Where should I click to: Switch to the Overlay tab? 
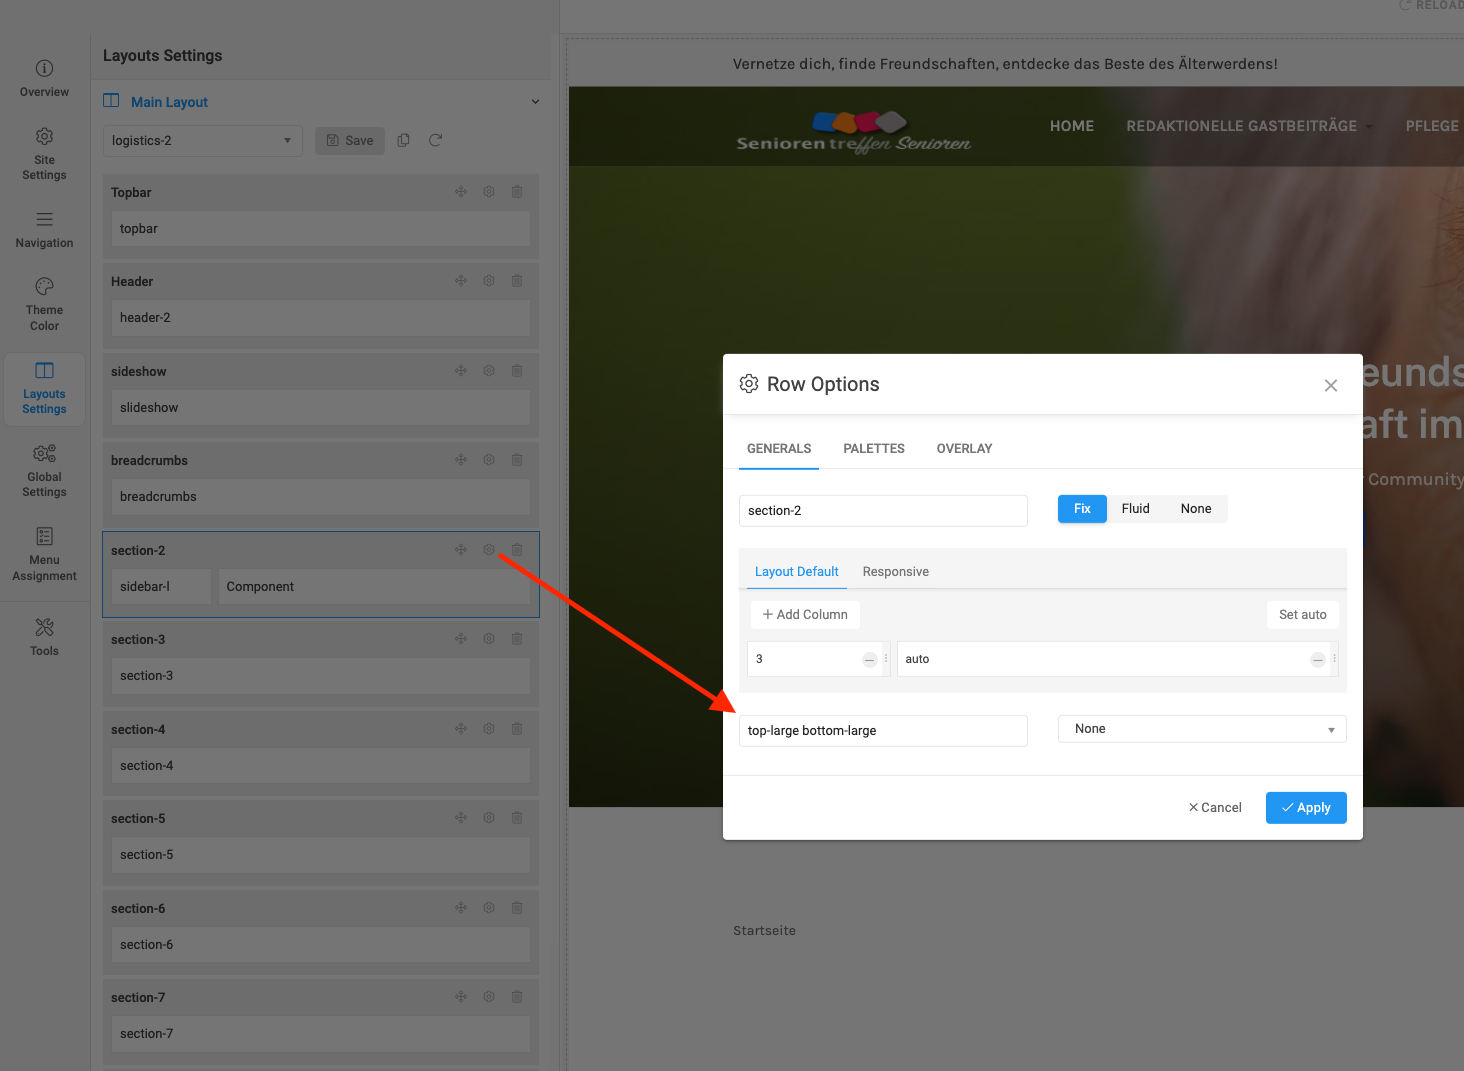[x=965, y=449]
